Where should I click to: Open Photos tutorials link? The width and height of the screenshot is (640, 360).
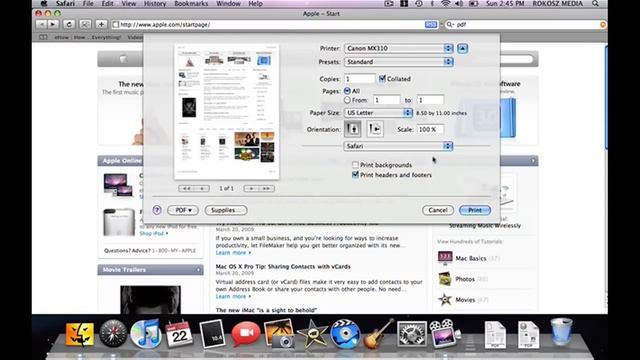[465, 279]
